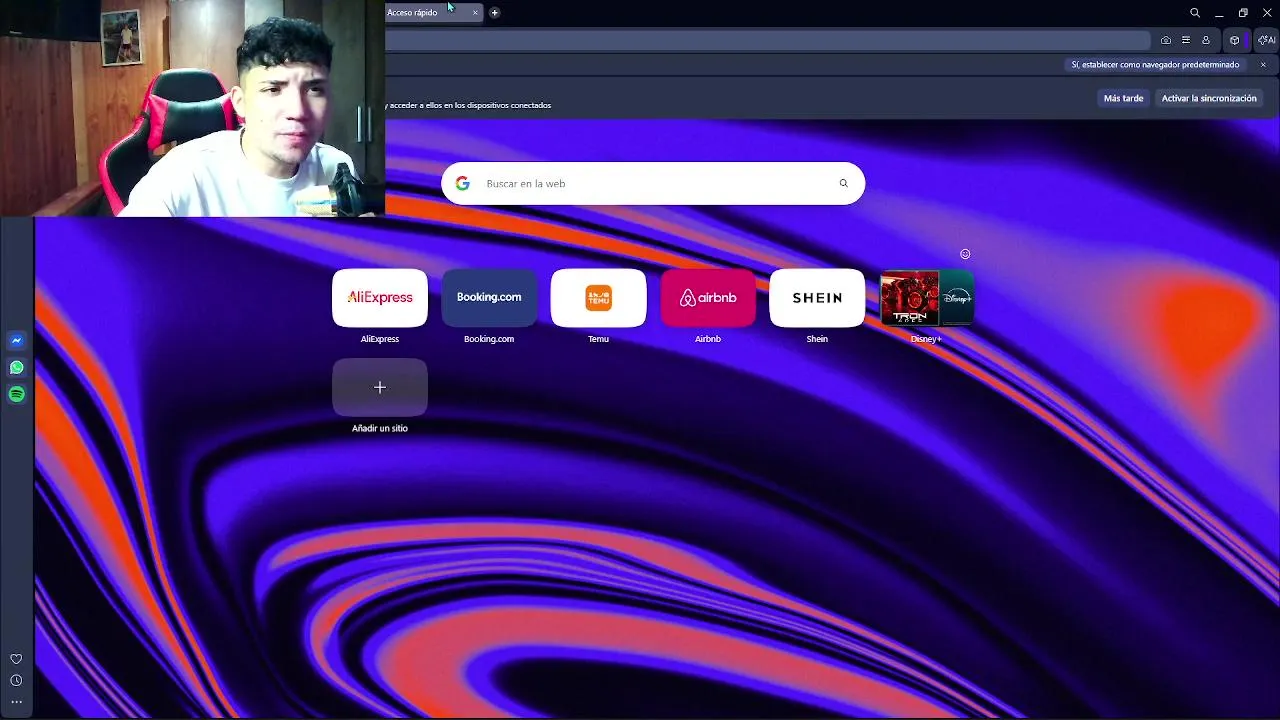Open the extensions cube icon
Viewport: 1280px width, 720px height.
tap(1235, 40)
